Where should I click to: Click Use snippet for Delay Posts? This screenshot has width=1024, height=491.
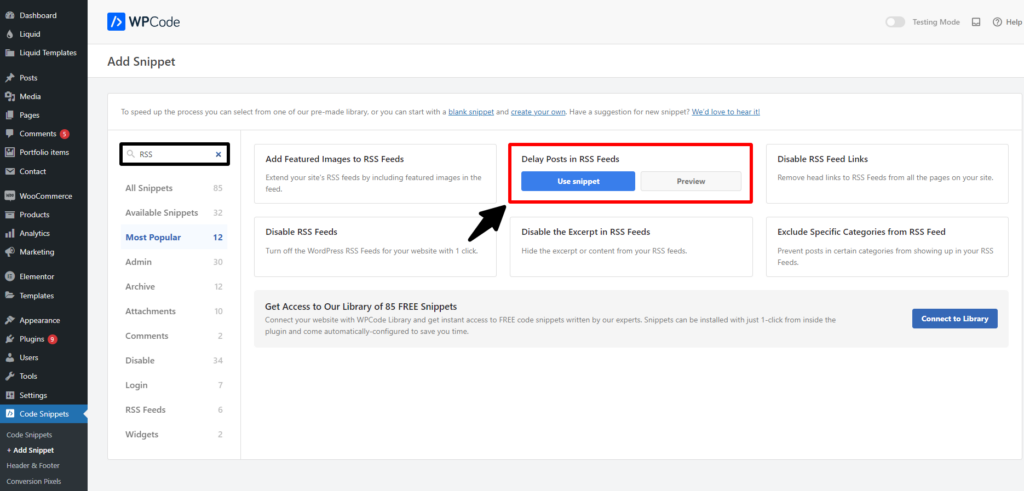[x=578, y=182]
